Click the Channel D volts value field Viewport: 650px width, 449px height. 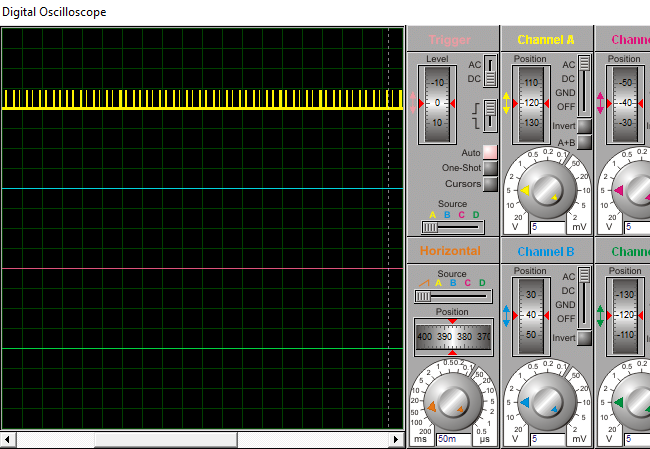tap(638, 439)
